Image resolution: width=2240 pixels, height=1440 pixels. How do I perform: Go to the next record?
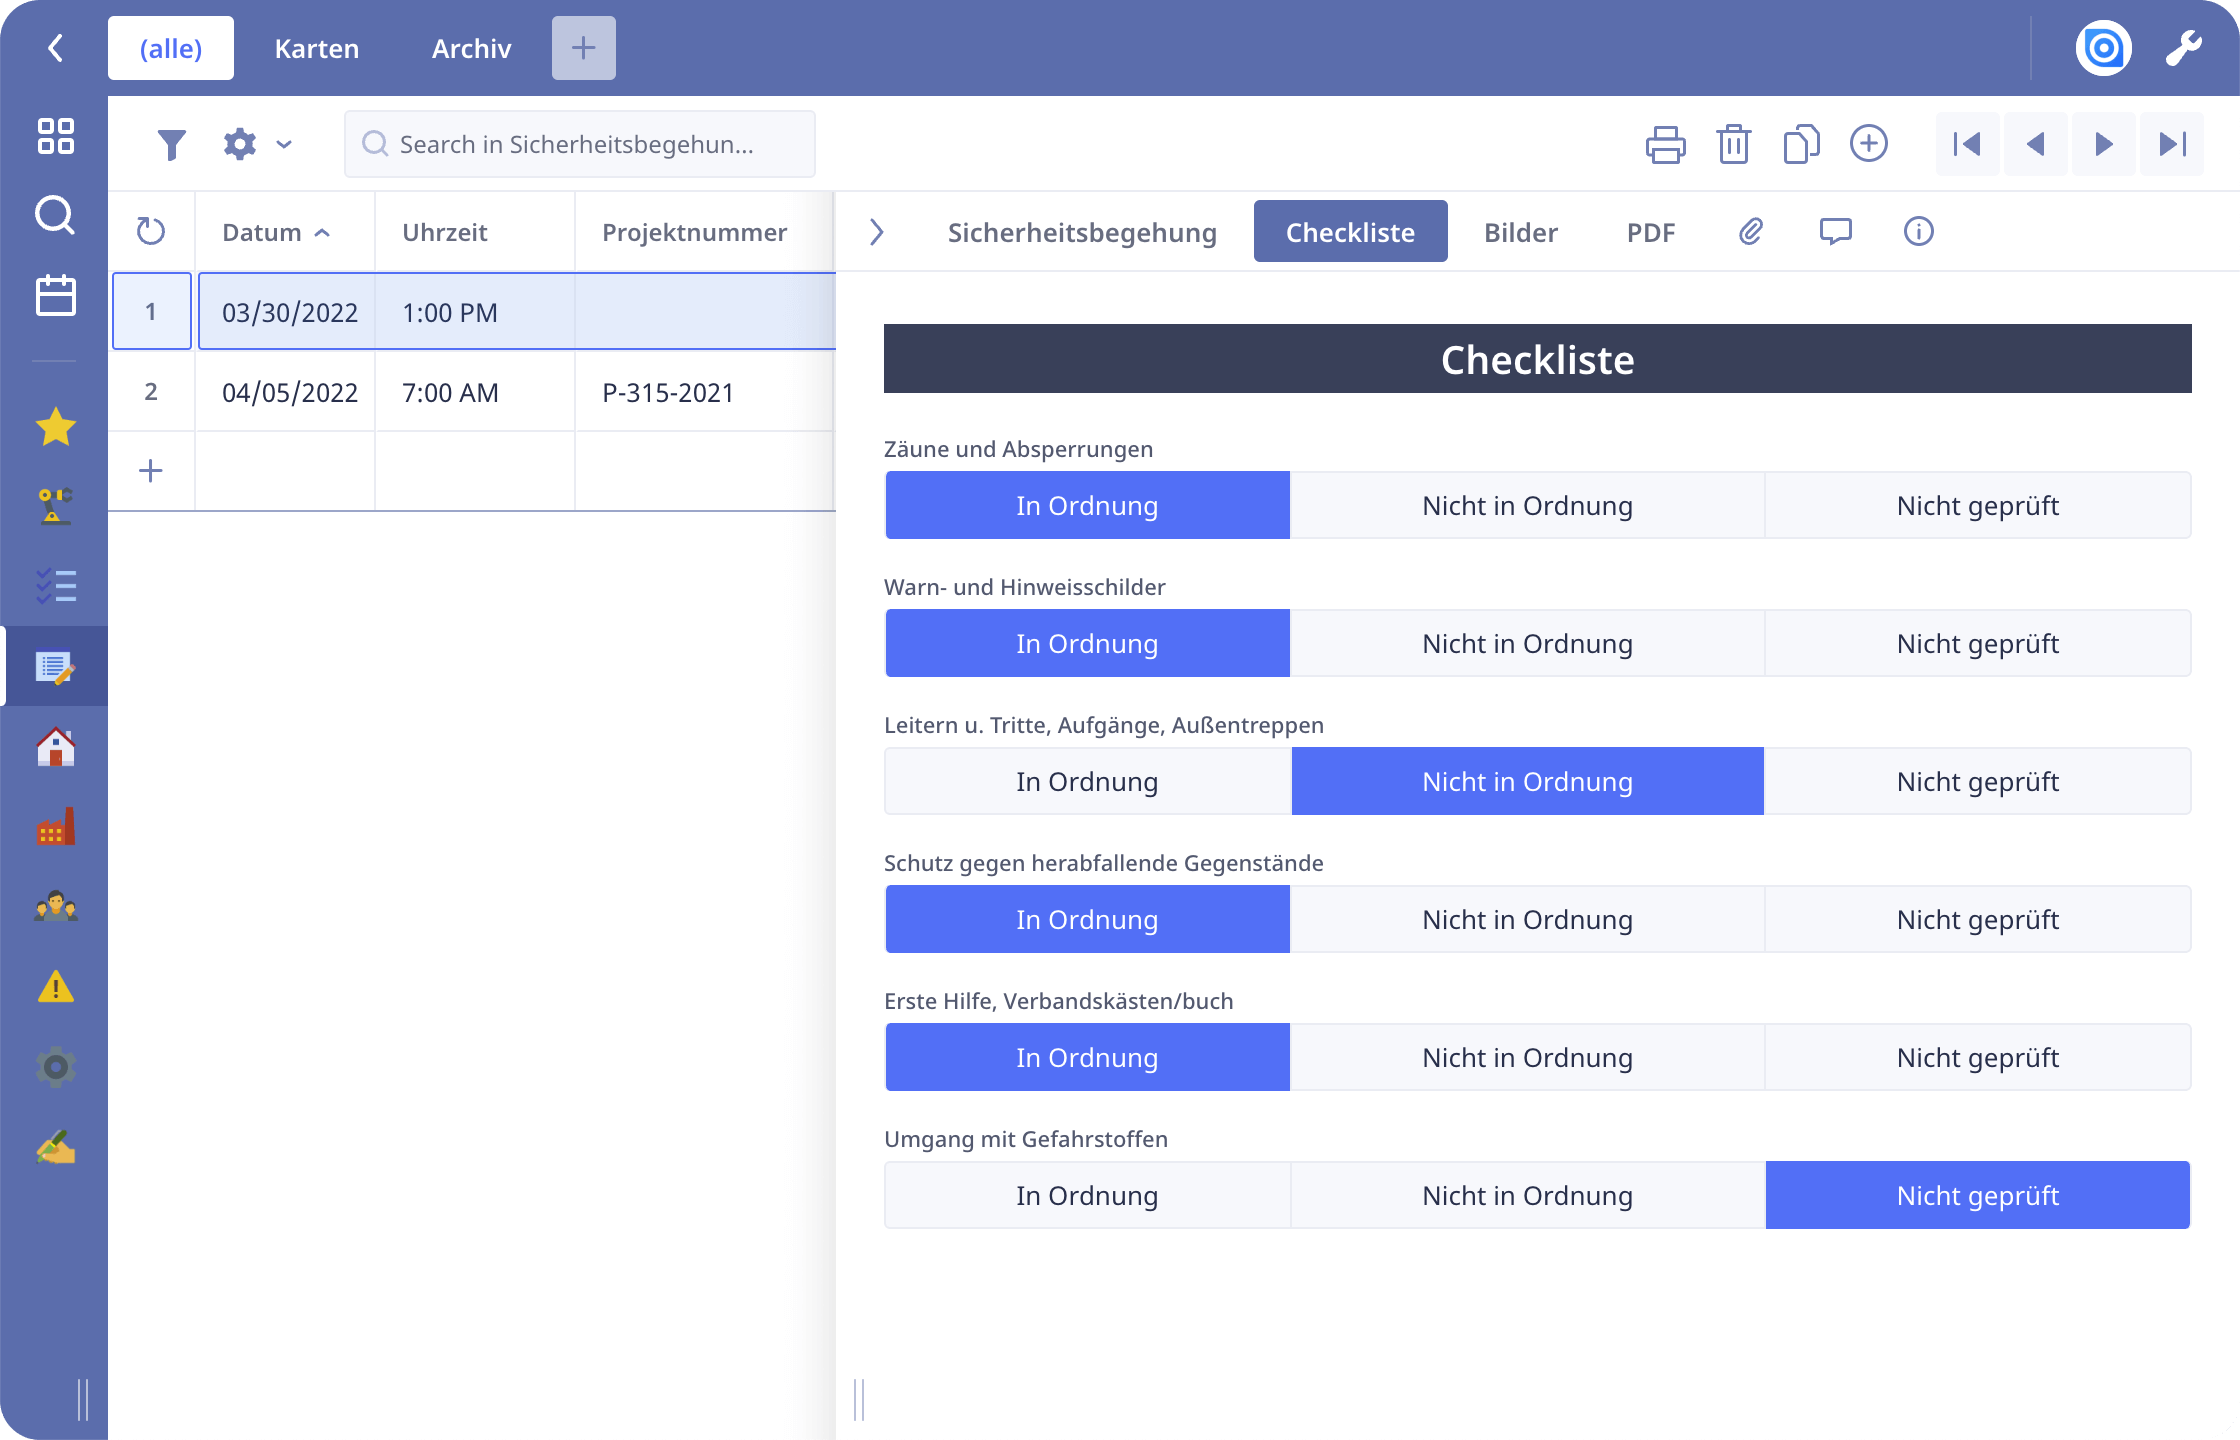[2103, 145]
